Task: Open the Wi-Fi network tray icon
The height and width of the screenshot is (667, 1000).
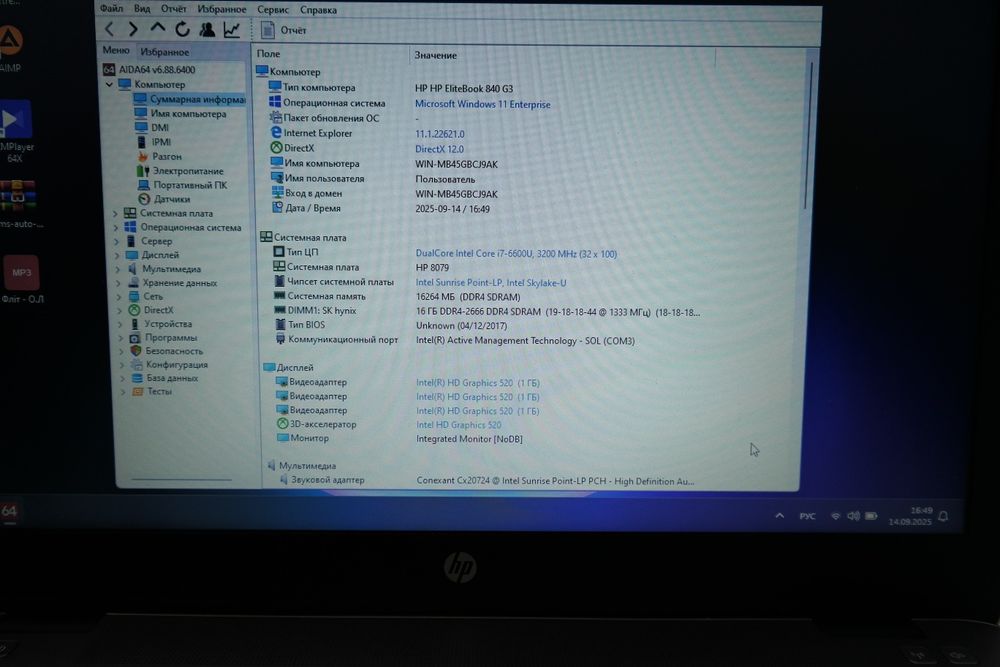Action: [x=835, y=516]
